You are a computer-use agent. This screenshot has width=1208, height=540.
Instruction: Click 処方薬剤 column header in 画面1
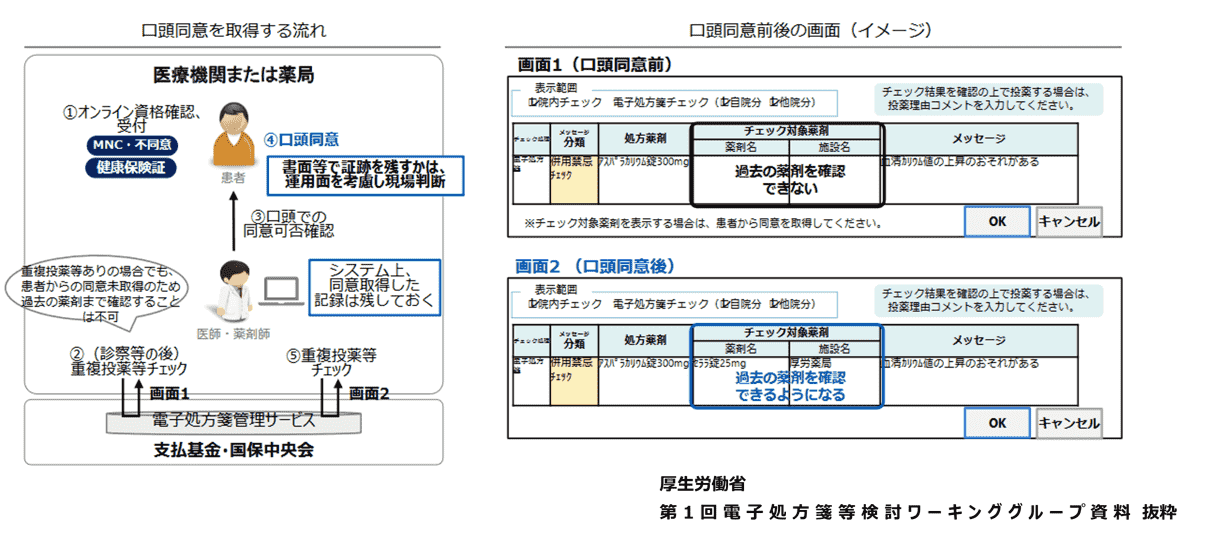pyautogui.click(x=644, y=139)
